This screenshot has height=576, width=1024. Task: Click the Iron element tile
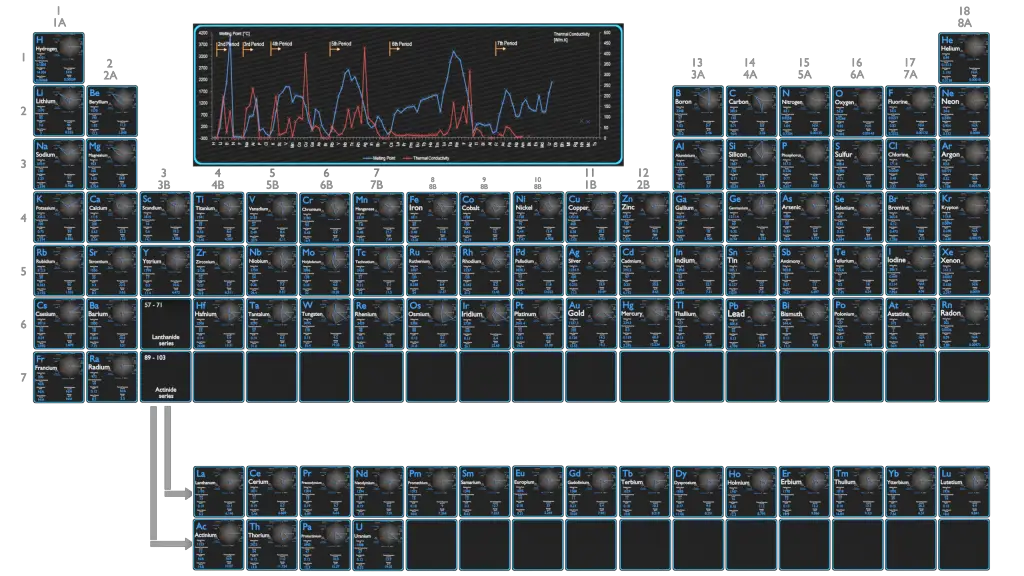(x=432, y=217)
